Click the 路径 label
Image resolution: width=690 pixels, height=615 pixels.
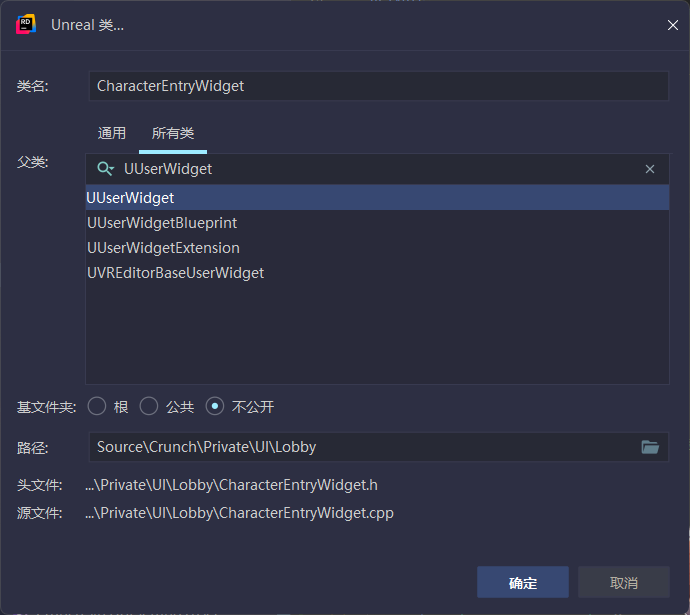33,448
